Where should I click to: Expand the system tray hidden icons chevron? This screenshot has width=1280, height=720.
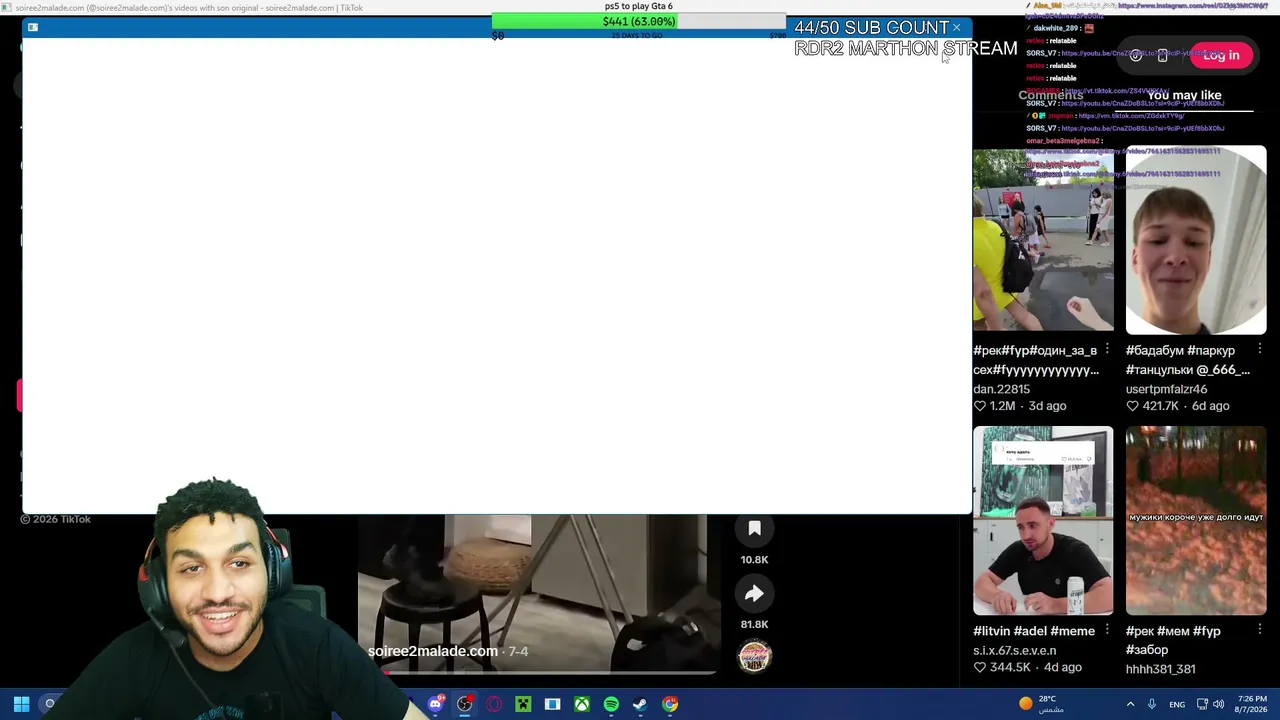coord(1130,704)
